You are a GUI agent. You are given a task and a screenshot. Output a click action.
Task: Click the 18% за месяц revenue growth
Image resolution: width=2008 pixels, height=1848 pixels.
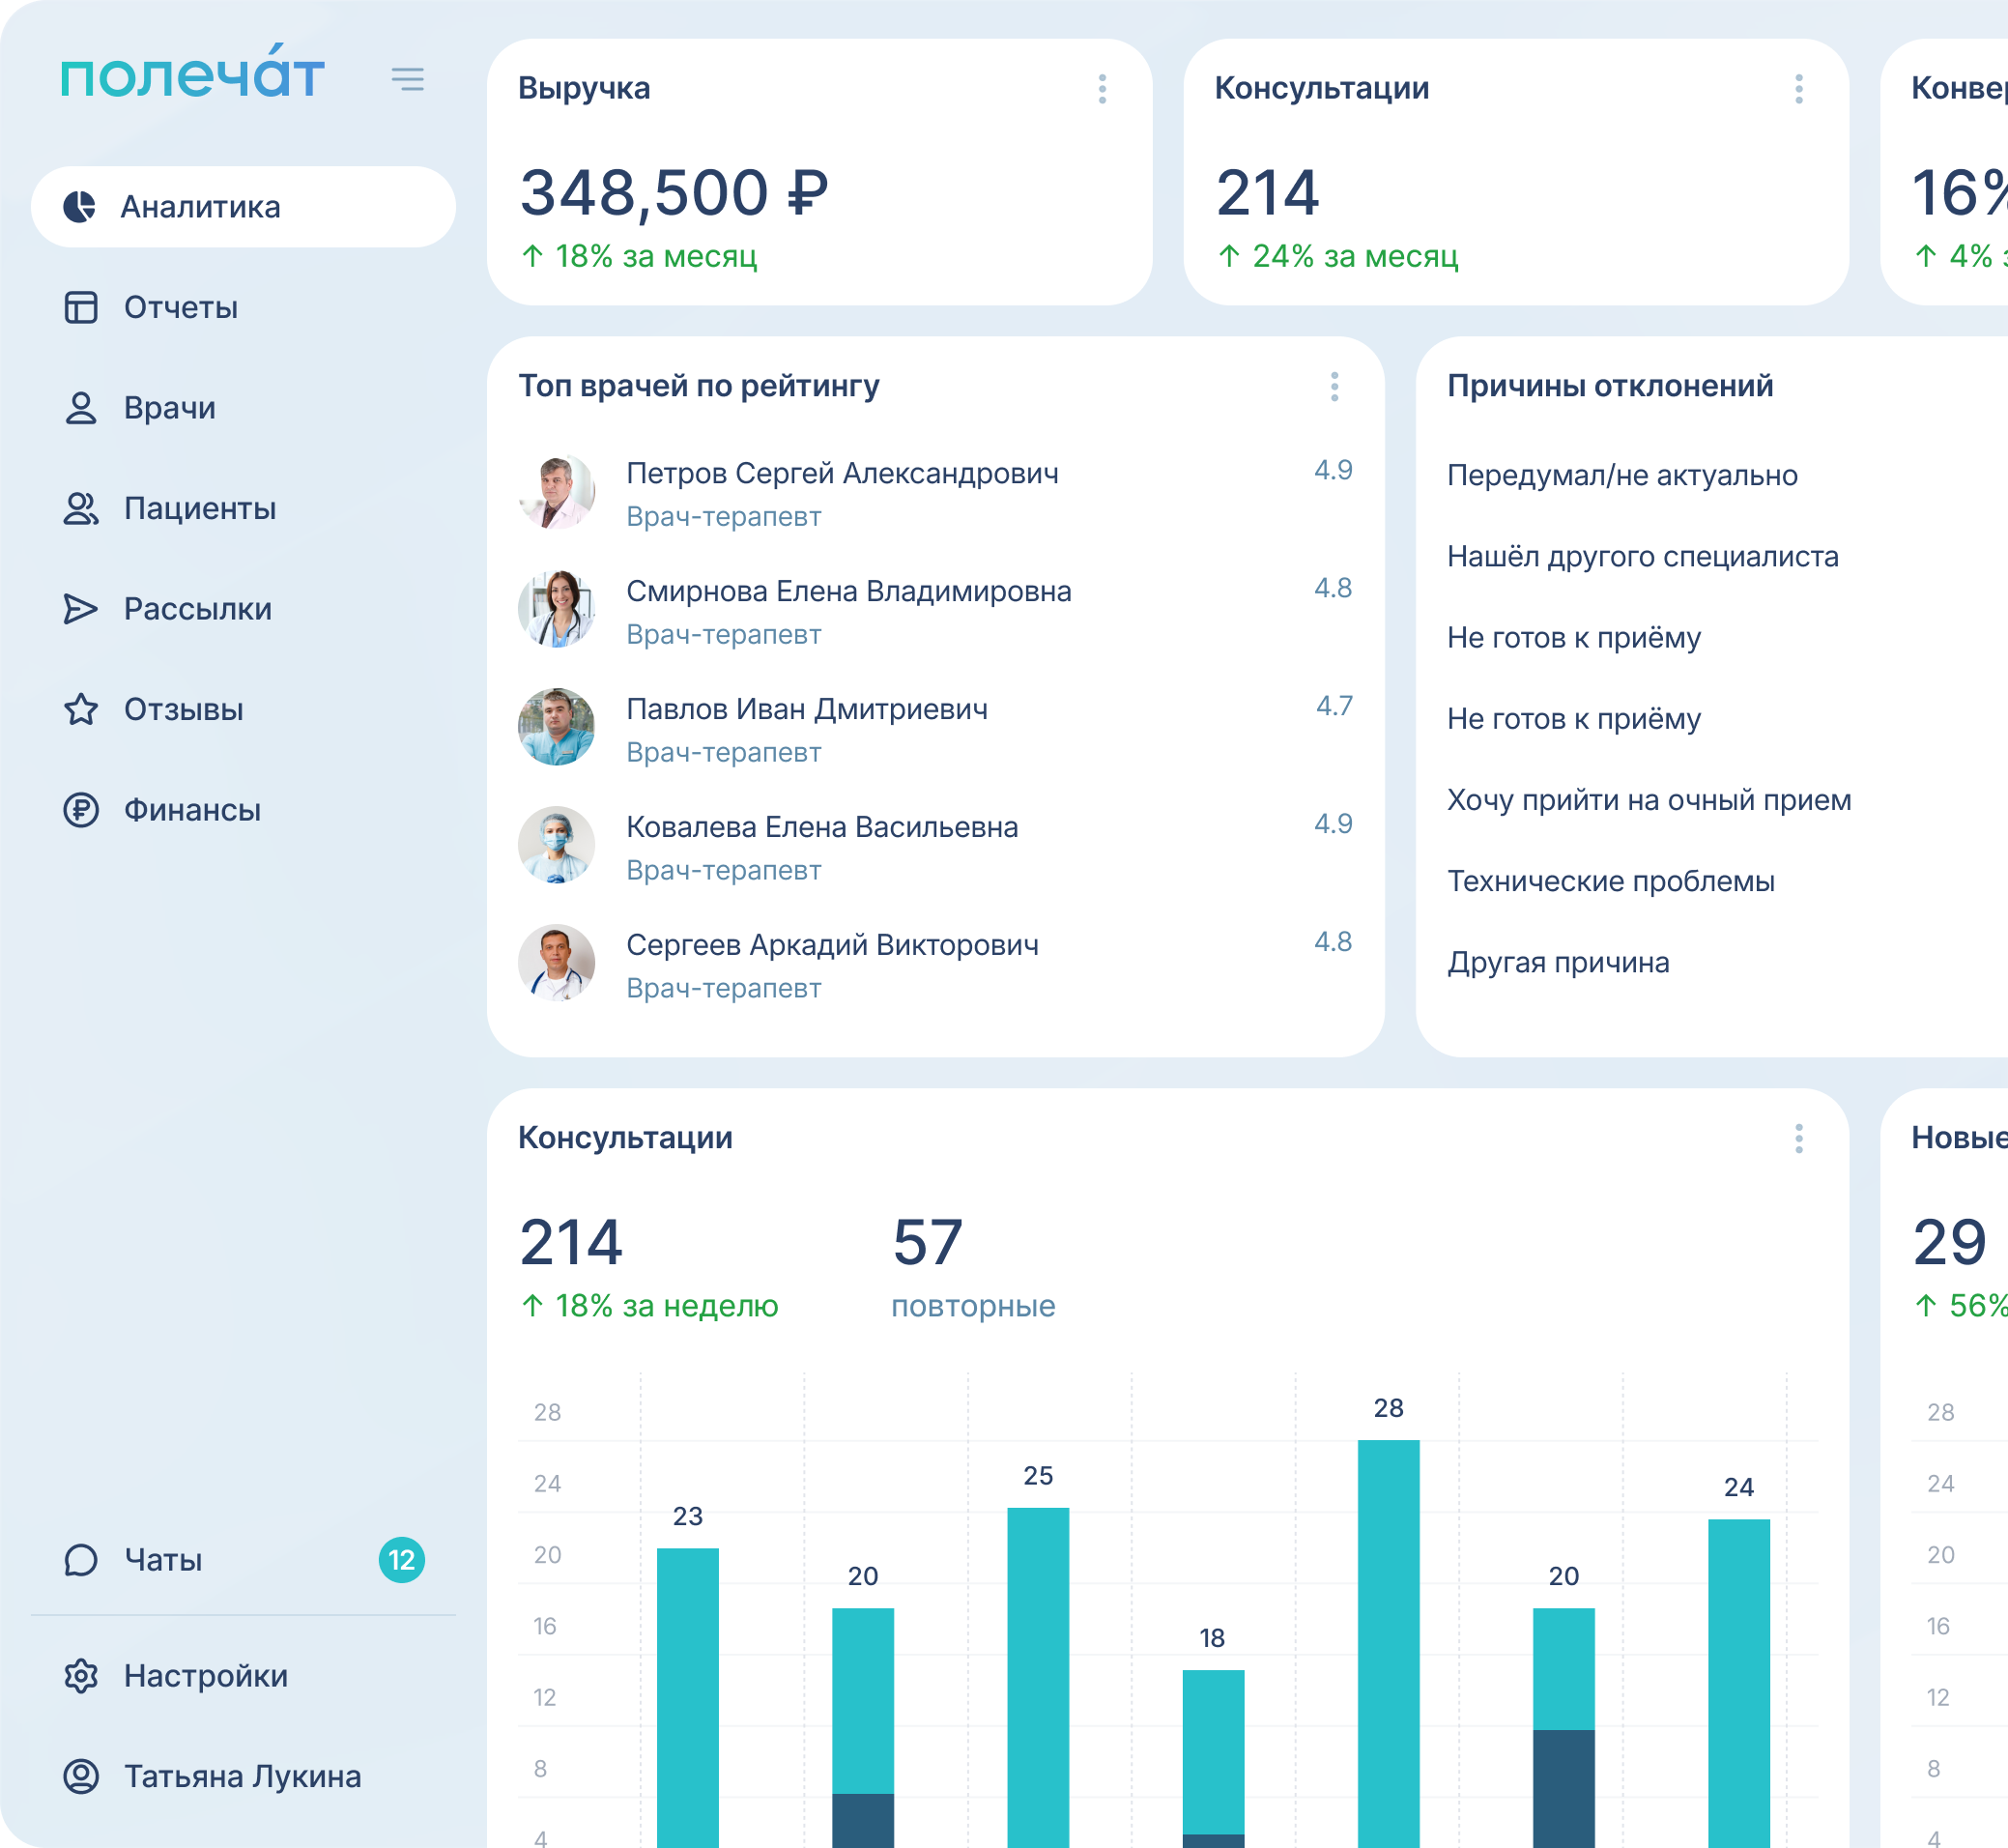[639, 257]
